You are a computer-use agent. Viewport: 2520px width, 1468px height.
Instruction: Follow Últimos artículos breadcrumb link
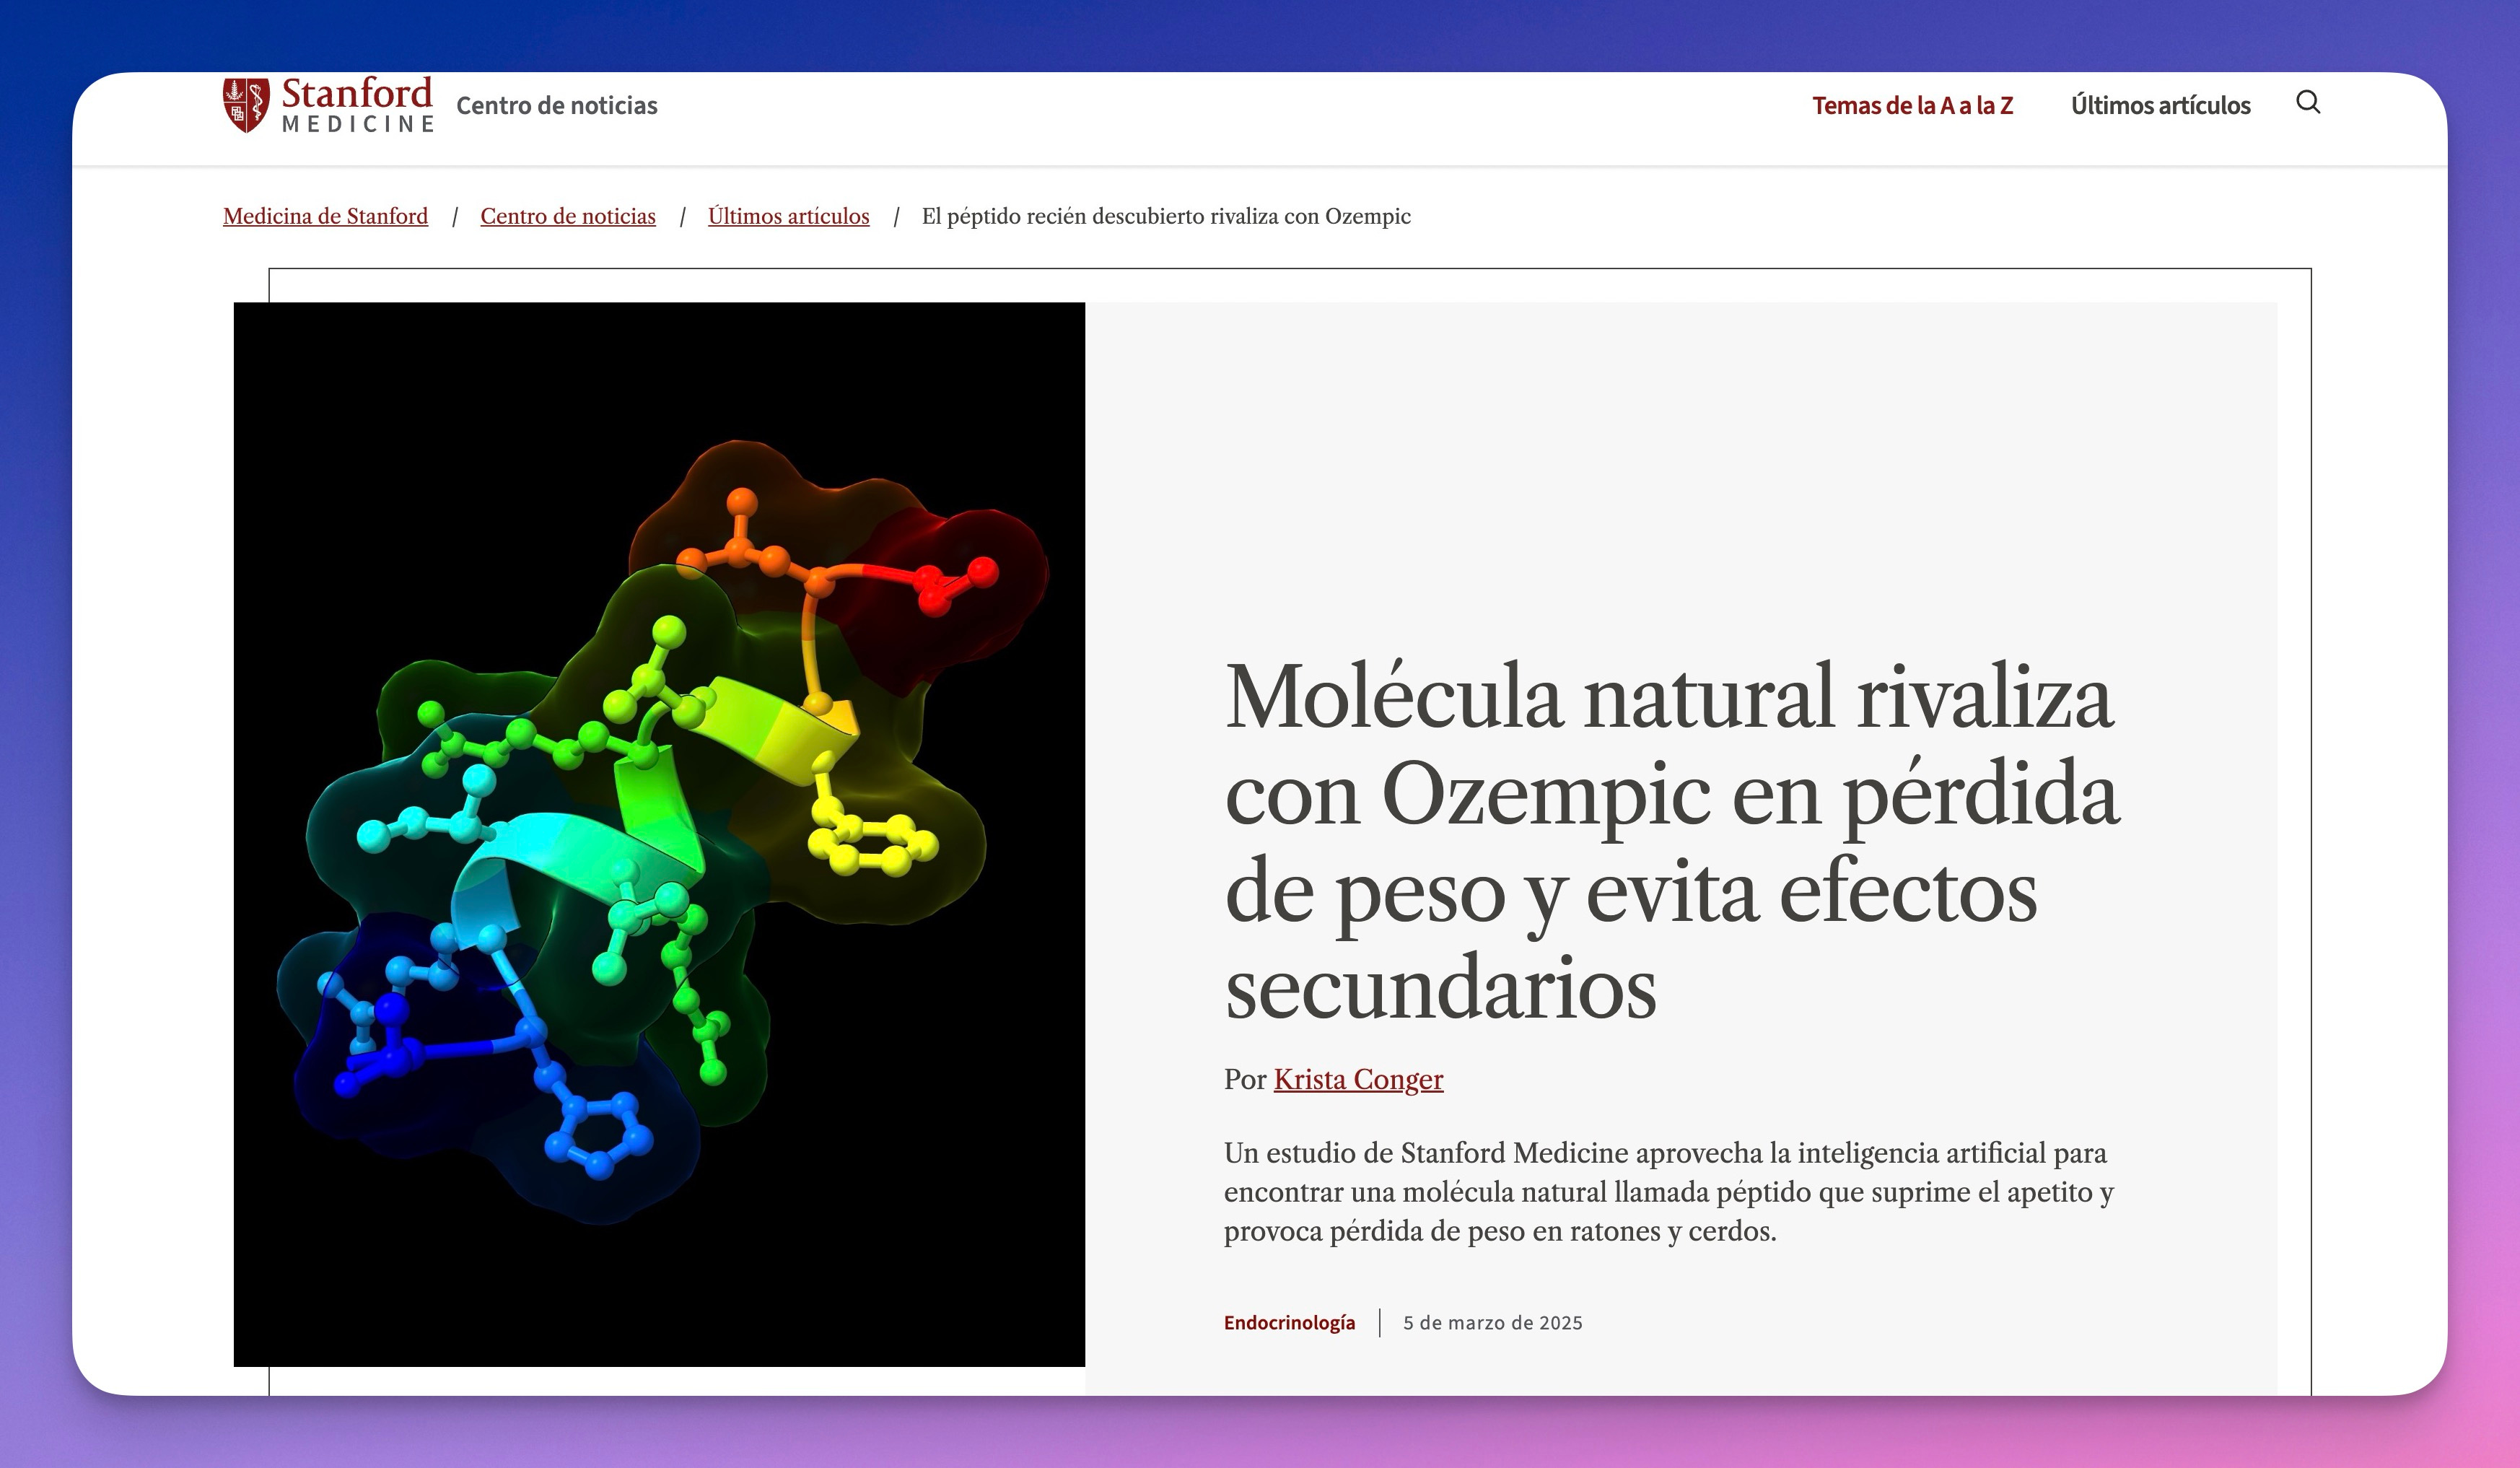tap(789, 216)
